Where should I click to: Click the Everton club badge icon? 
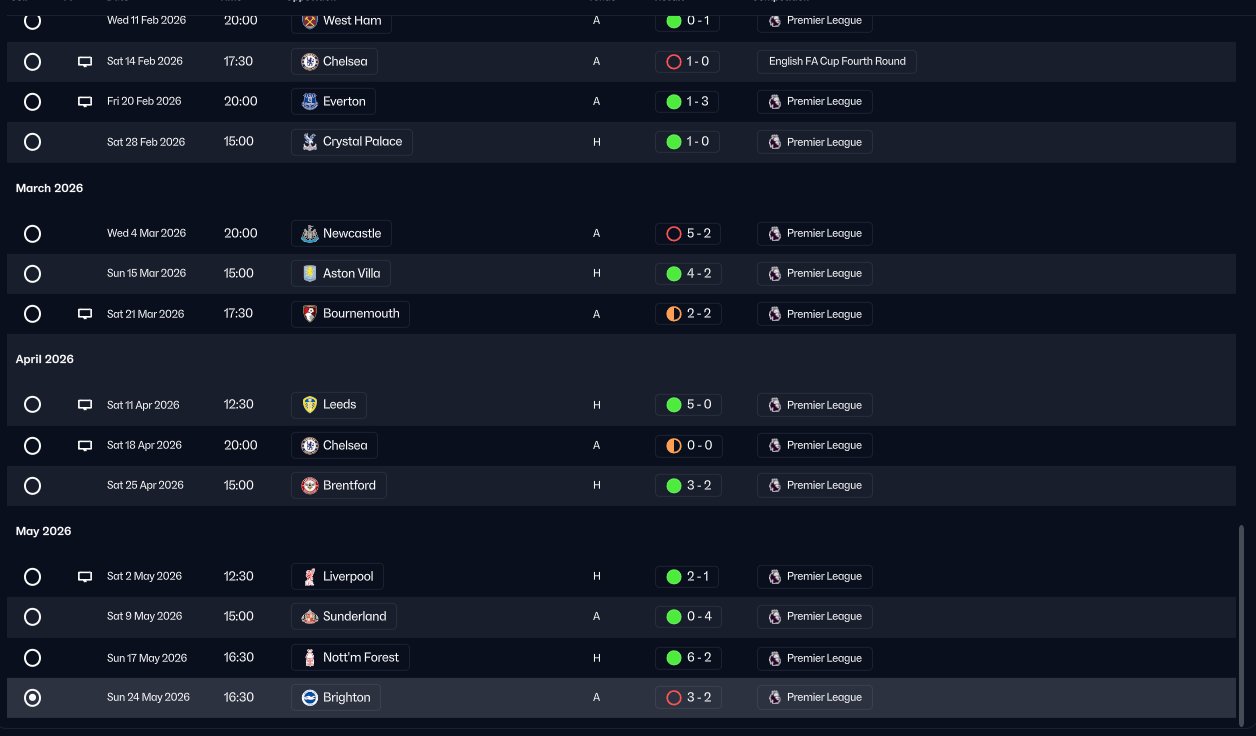coord(310,101)
